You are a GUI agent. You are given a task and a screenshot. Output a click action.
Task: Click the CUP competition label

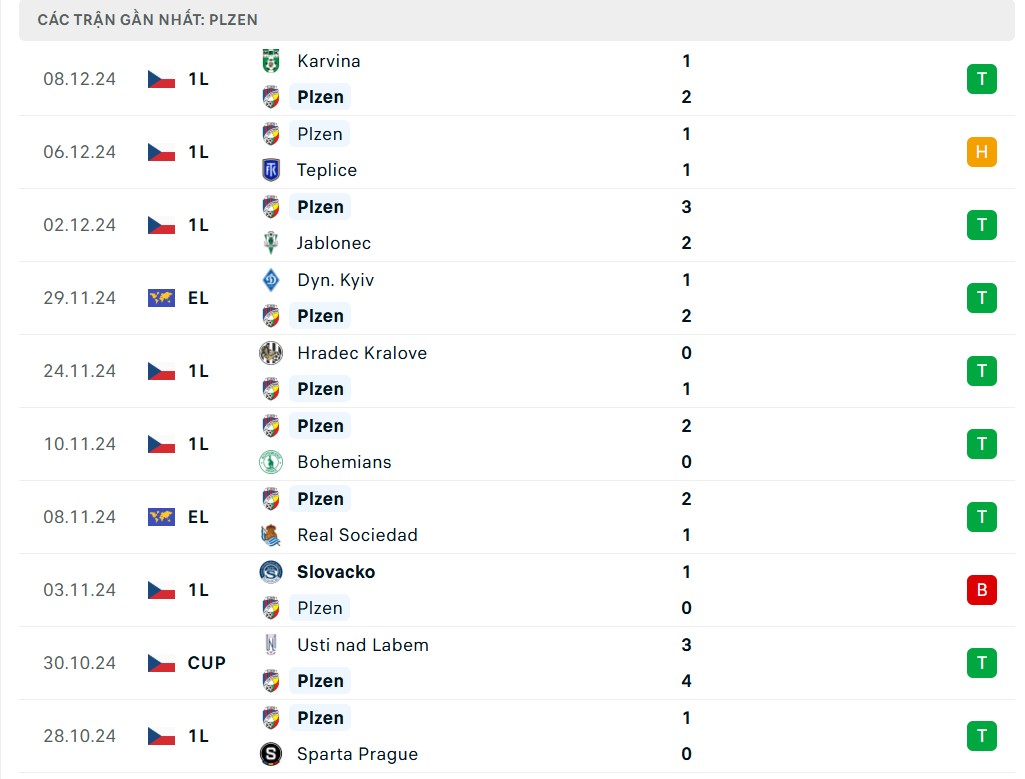pos(207,663)
